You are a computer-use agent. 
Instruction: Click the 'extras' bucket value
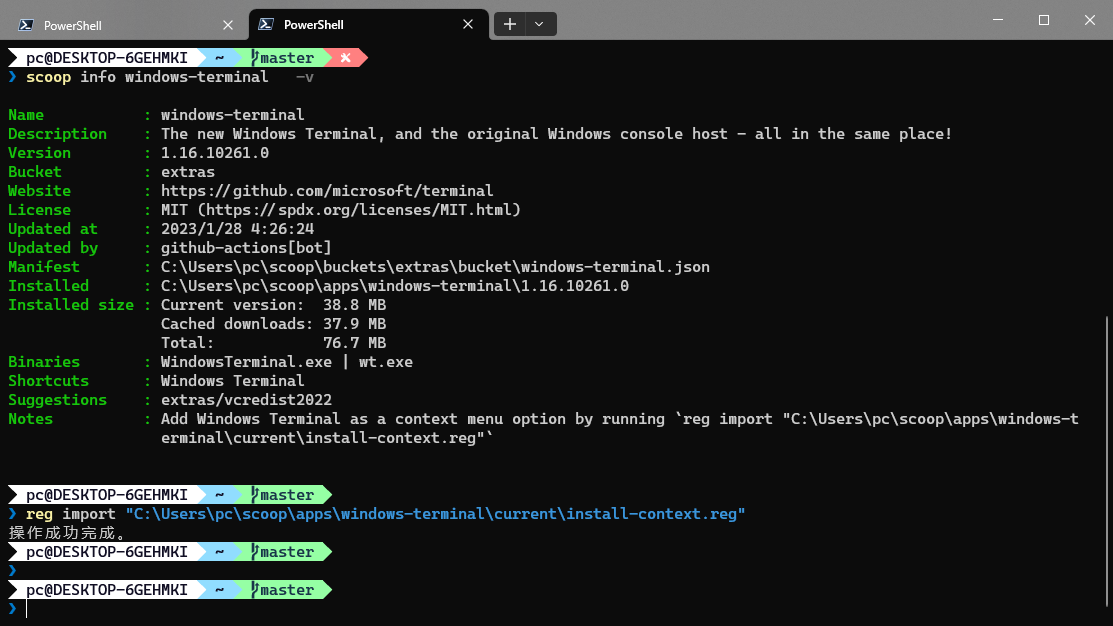pos(187,172)
